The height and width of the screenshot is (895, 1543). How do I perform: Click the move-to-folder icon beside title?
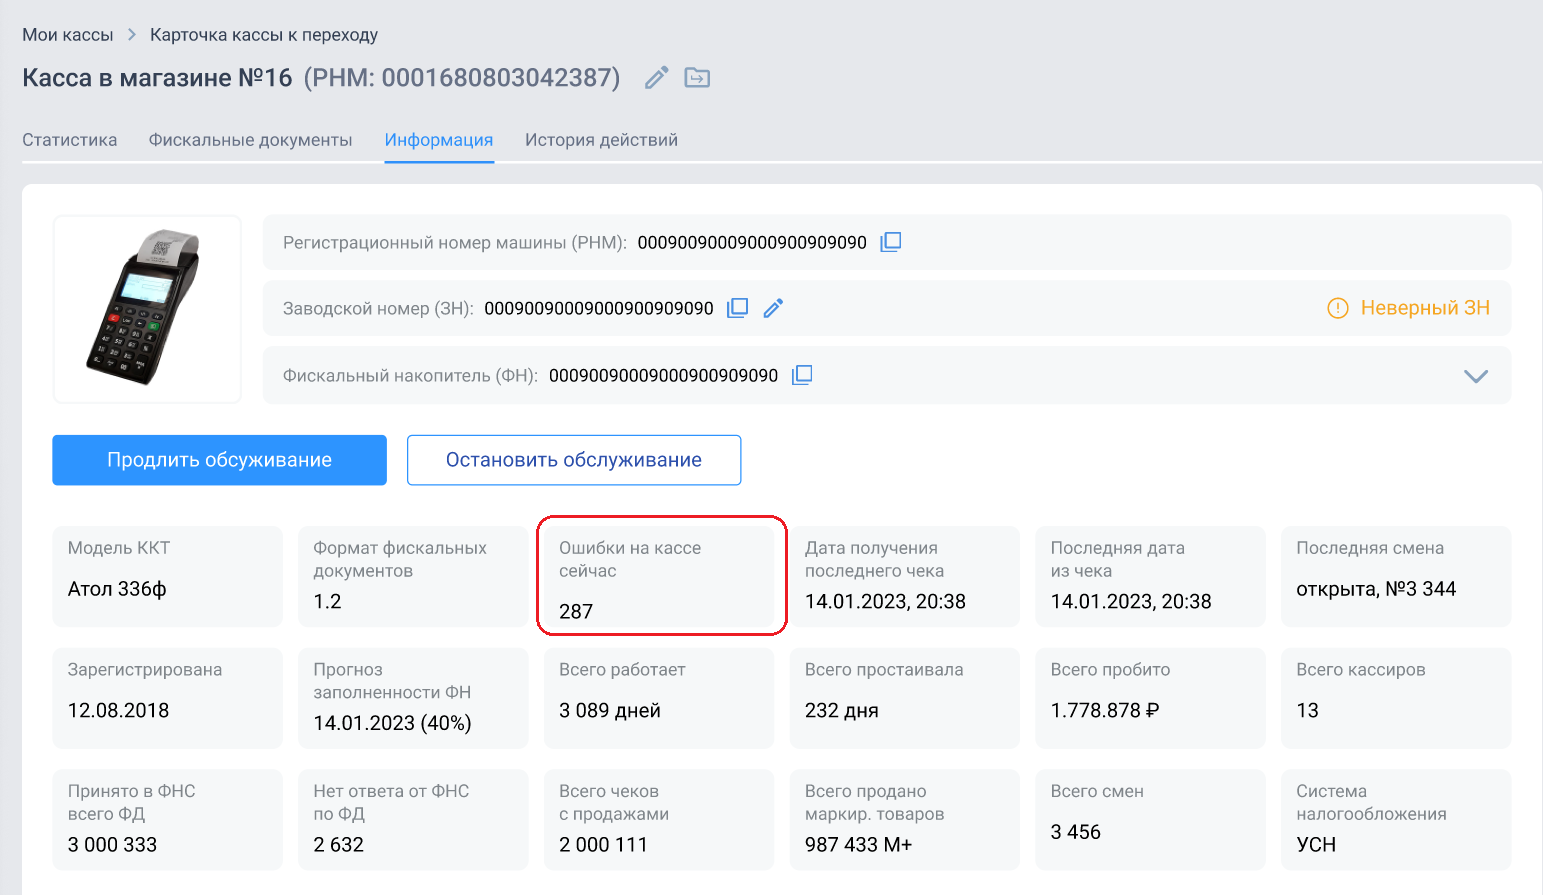point(697,77)
